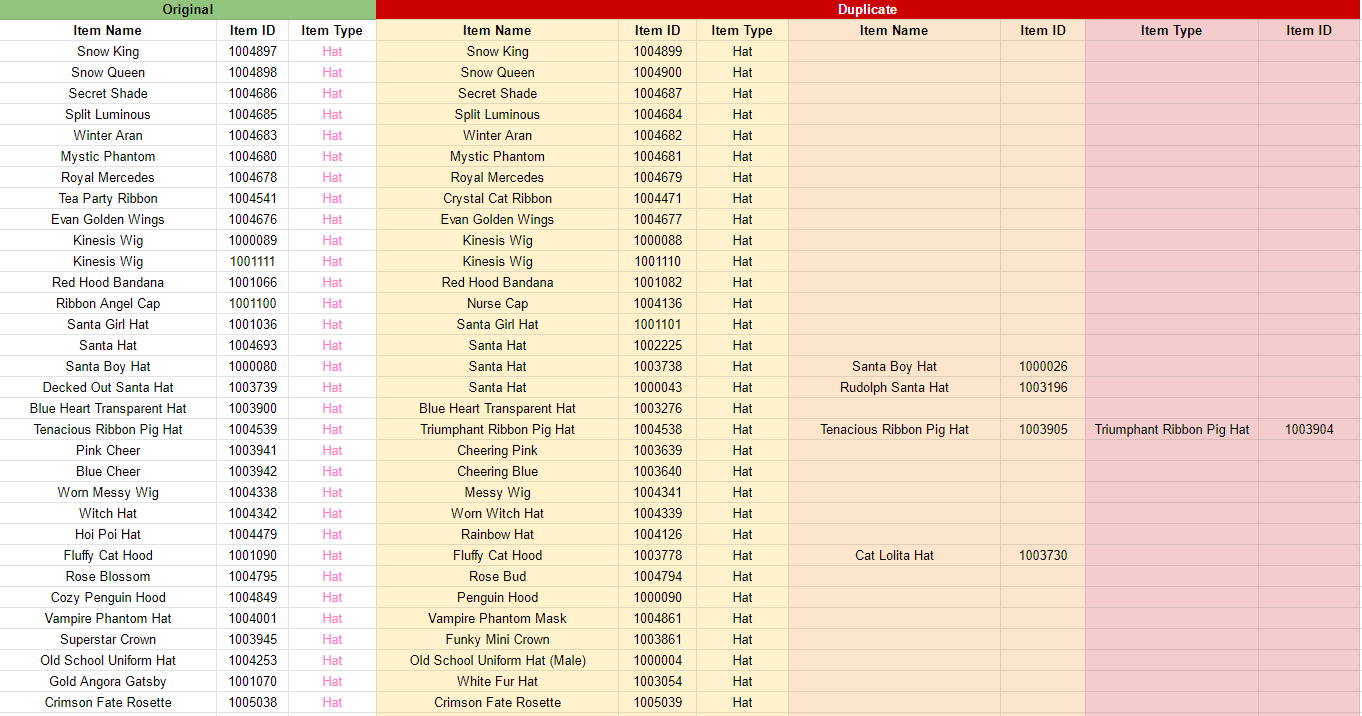Click Item ID 1004341

coord(657,492)
